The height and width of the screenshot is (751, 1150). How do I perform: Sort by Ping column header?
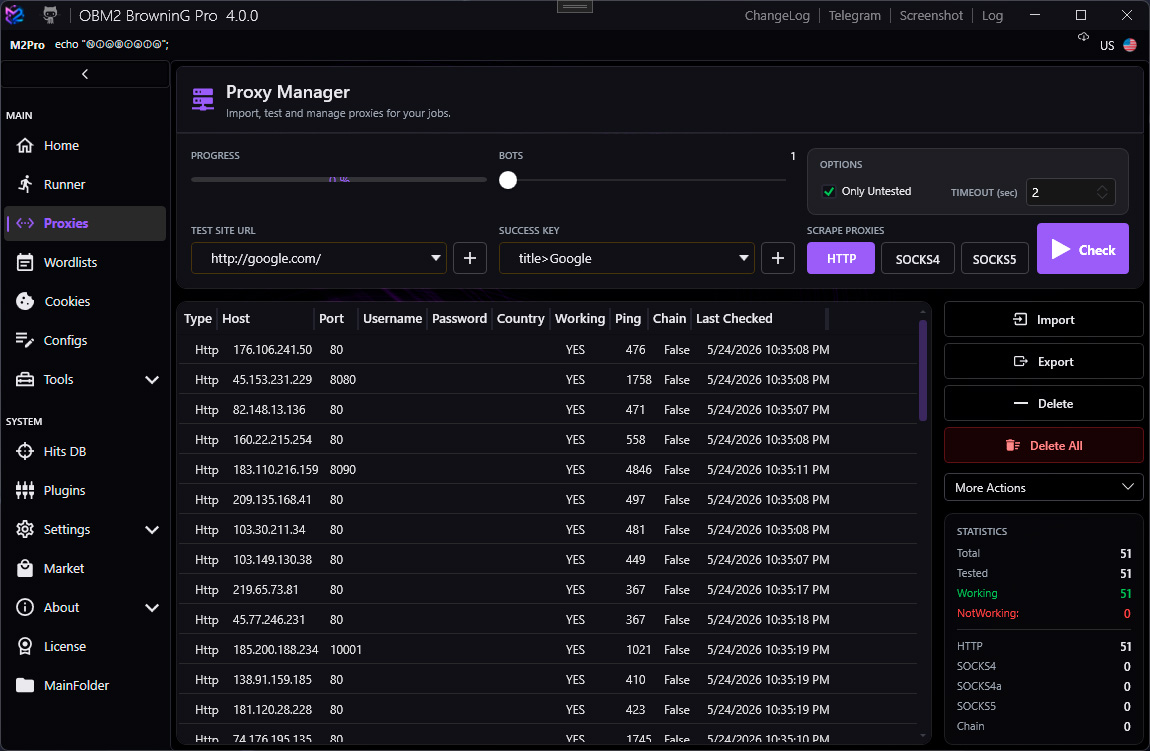tap(628, 318)
